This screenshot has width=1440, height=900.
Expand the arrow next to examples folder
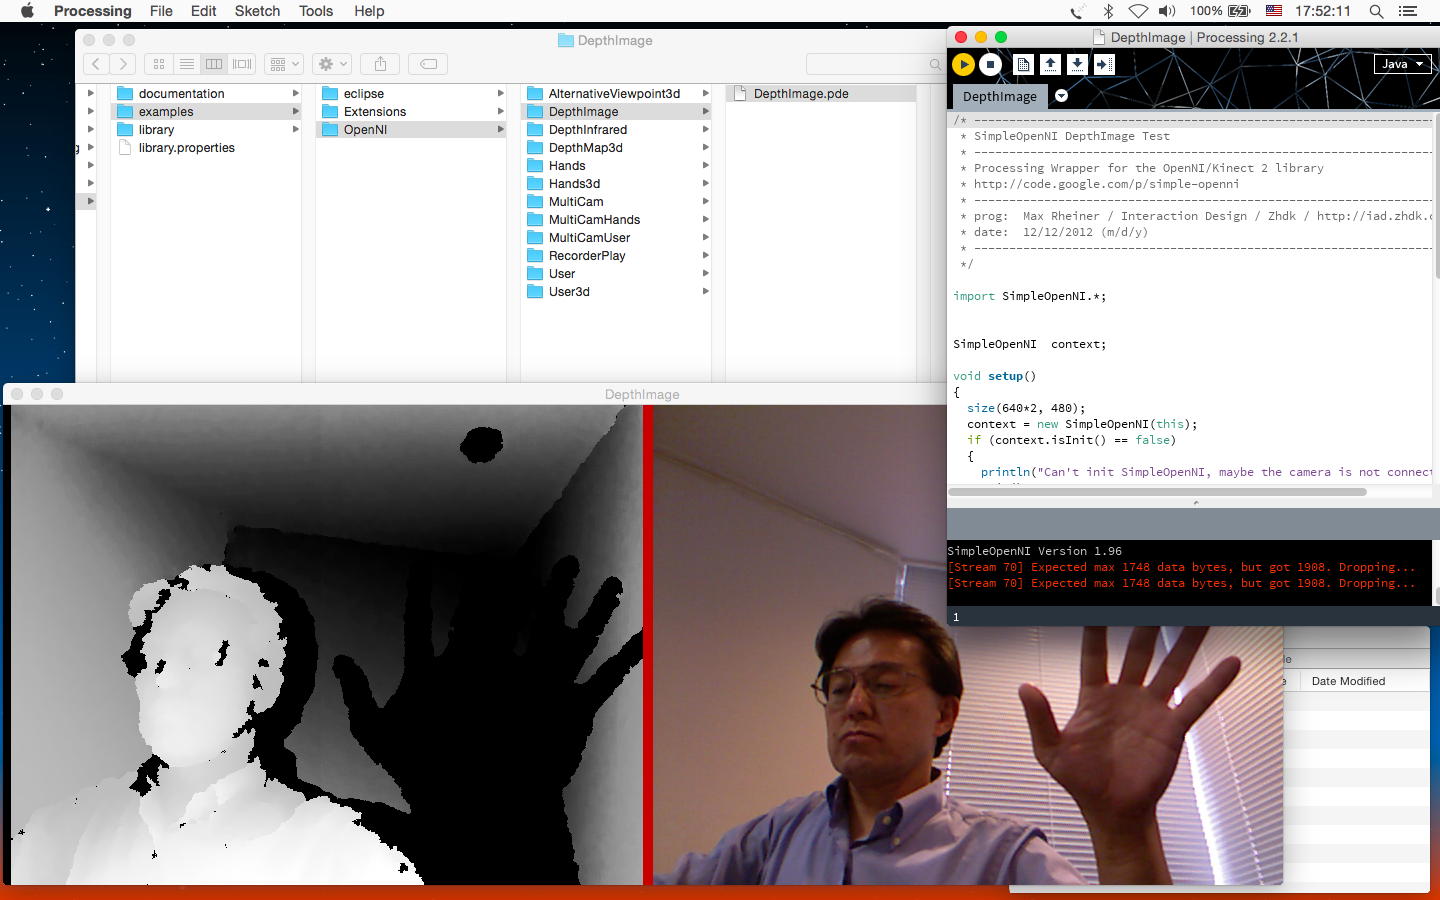[x=295, y=112]
